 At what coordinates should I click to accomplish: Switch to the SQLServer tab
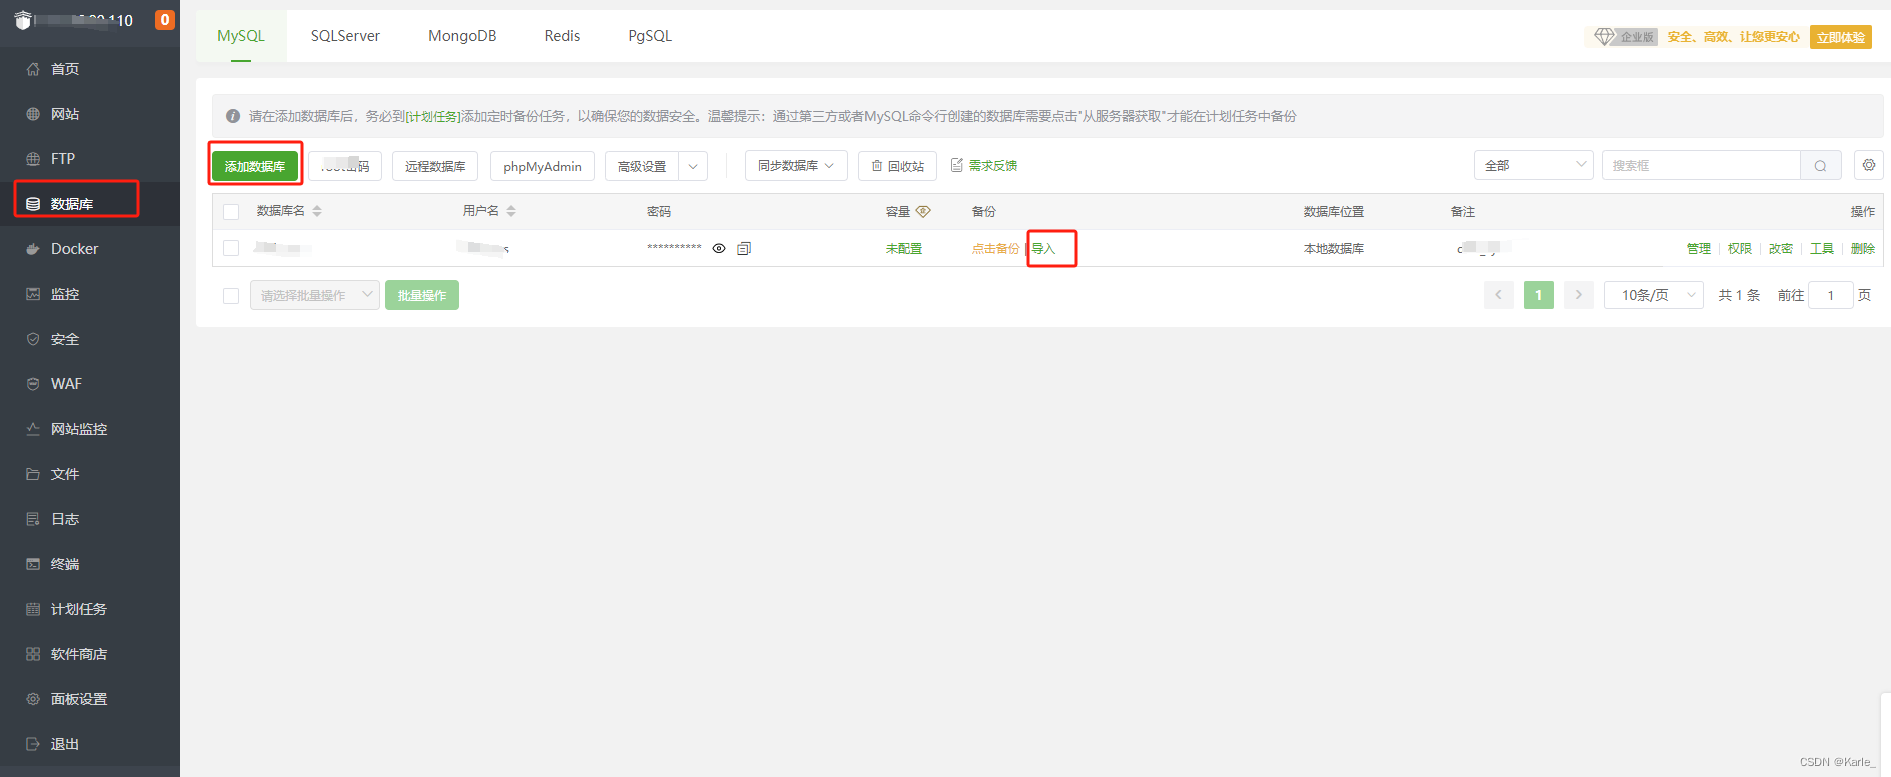pos(345,36)
